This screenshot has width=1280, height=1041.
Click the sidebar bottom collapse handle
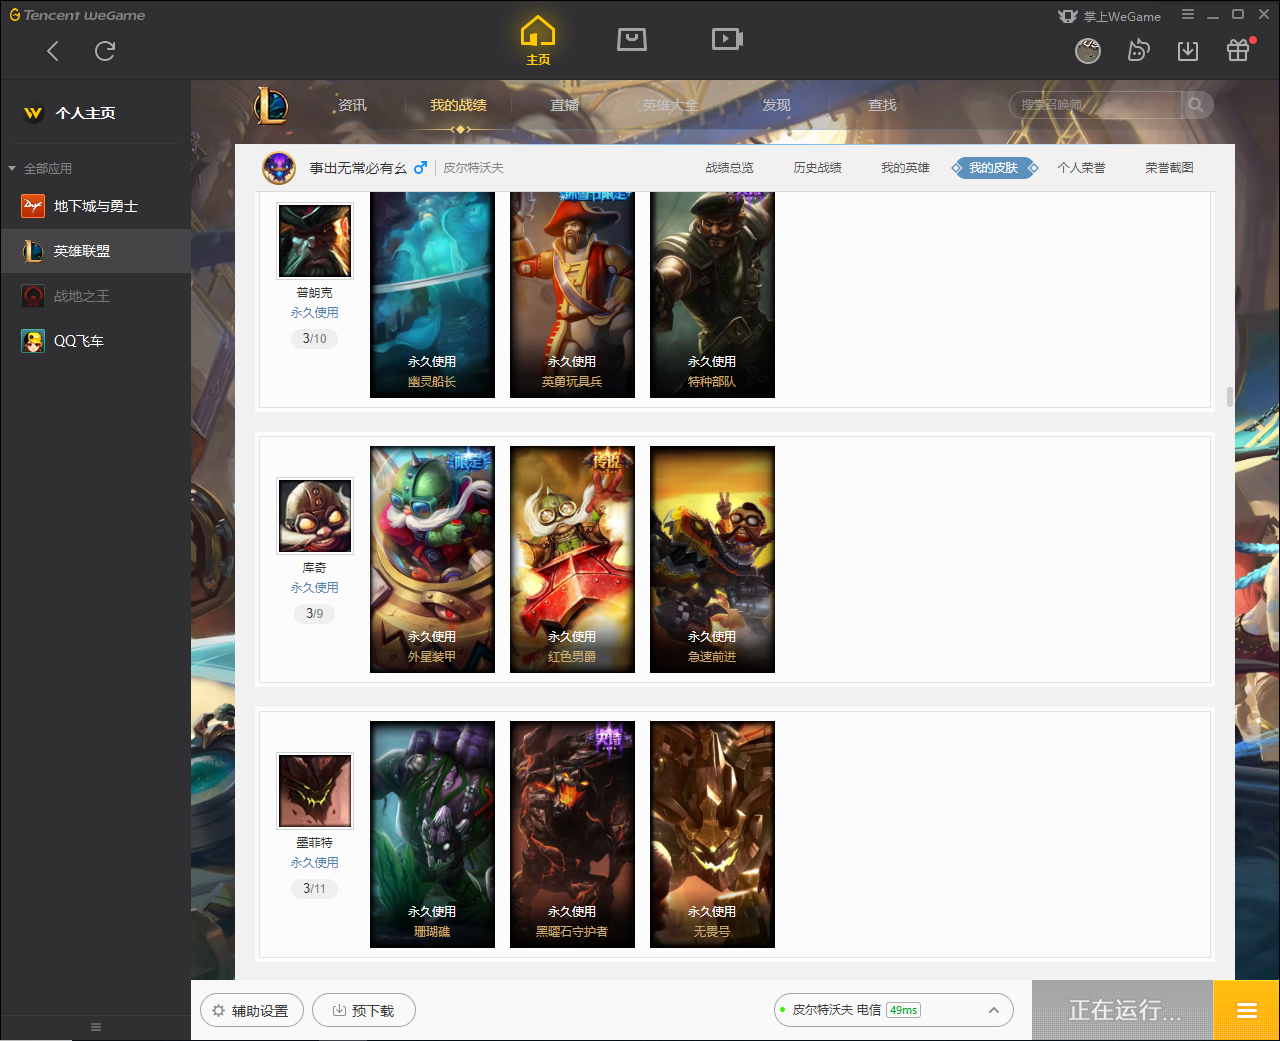point(96,1027)
